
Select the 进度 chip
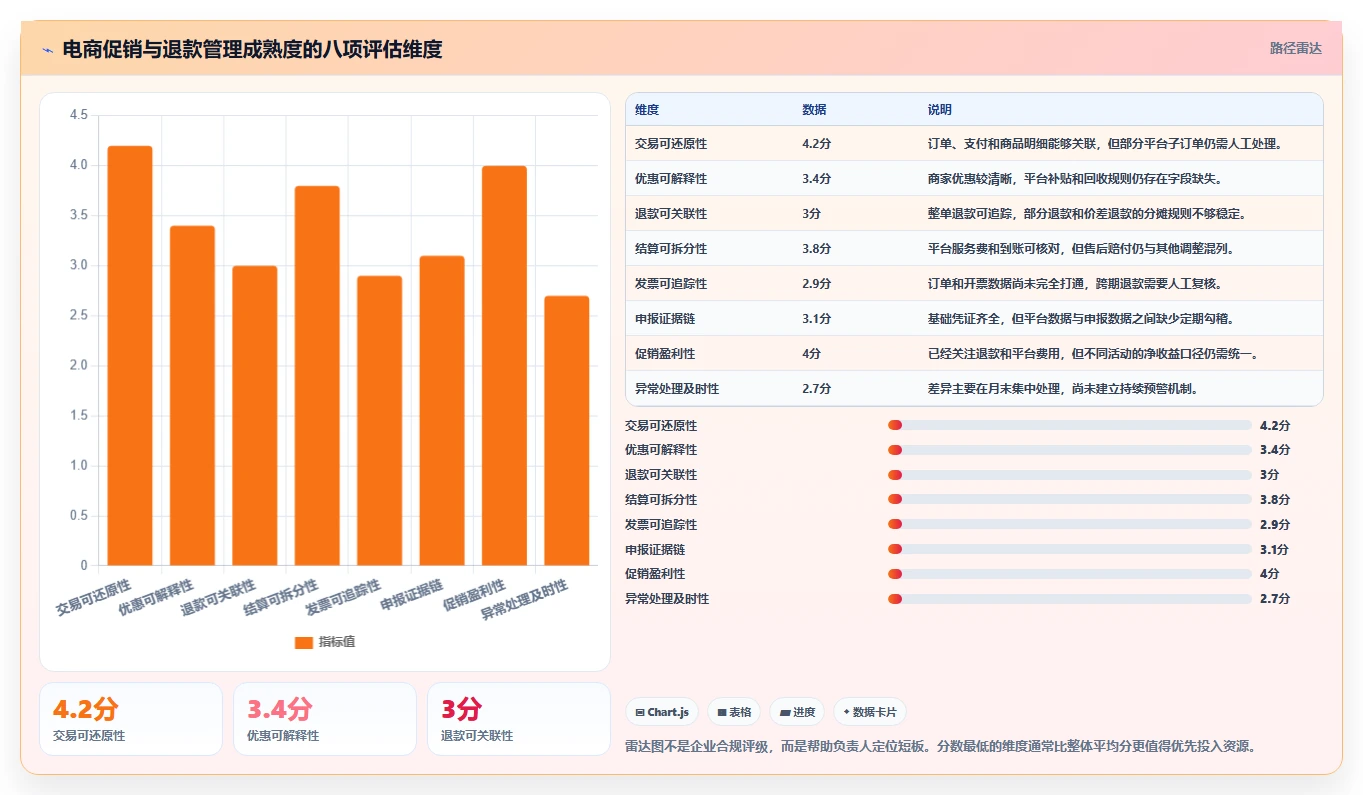[x=797, y=712]
